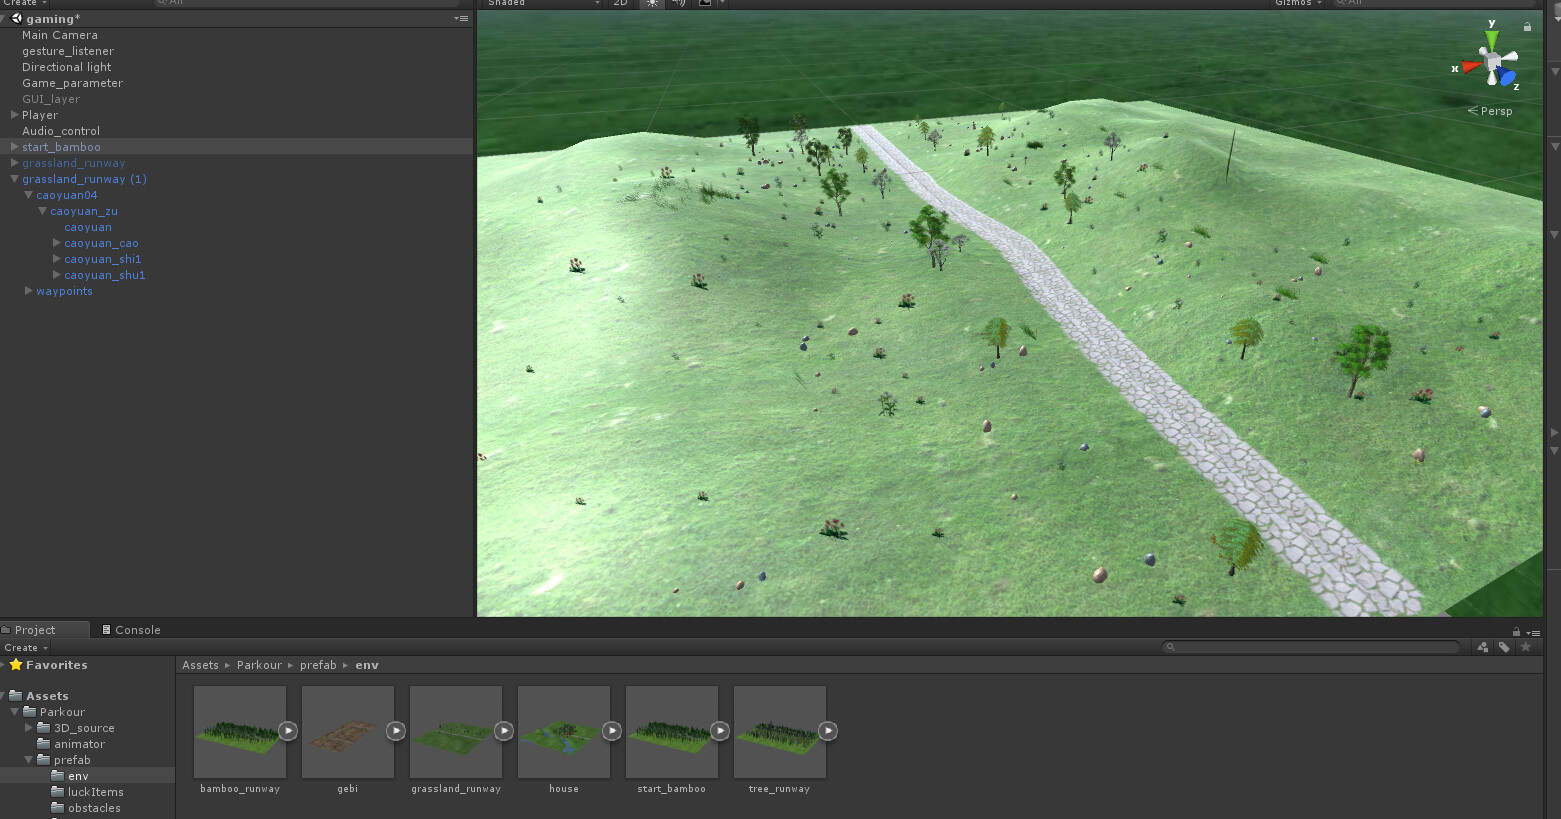Expand the Player object in Hierarchy
The height and width of the screenshot is (819, 1561).
14,115
